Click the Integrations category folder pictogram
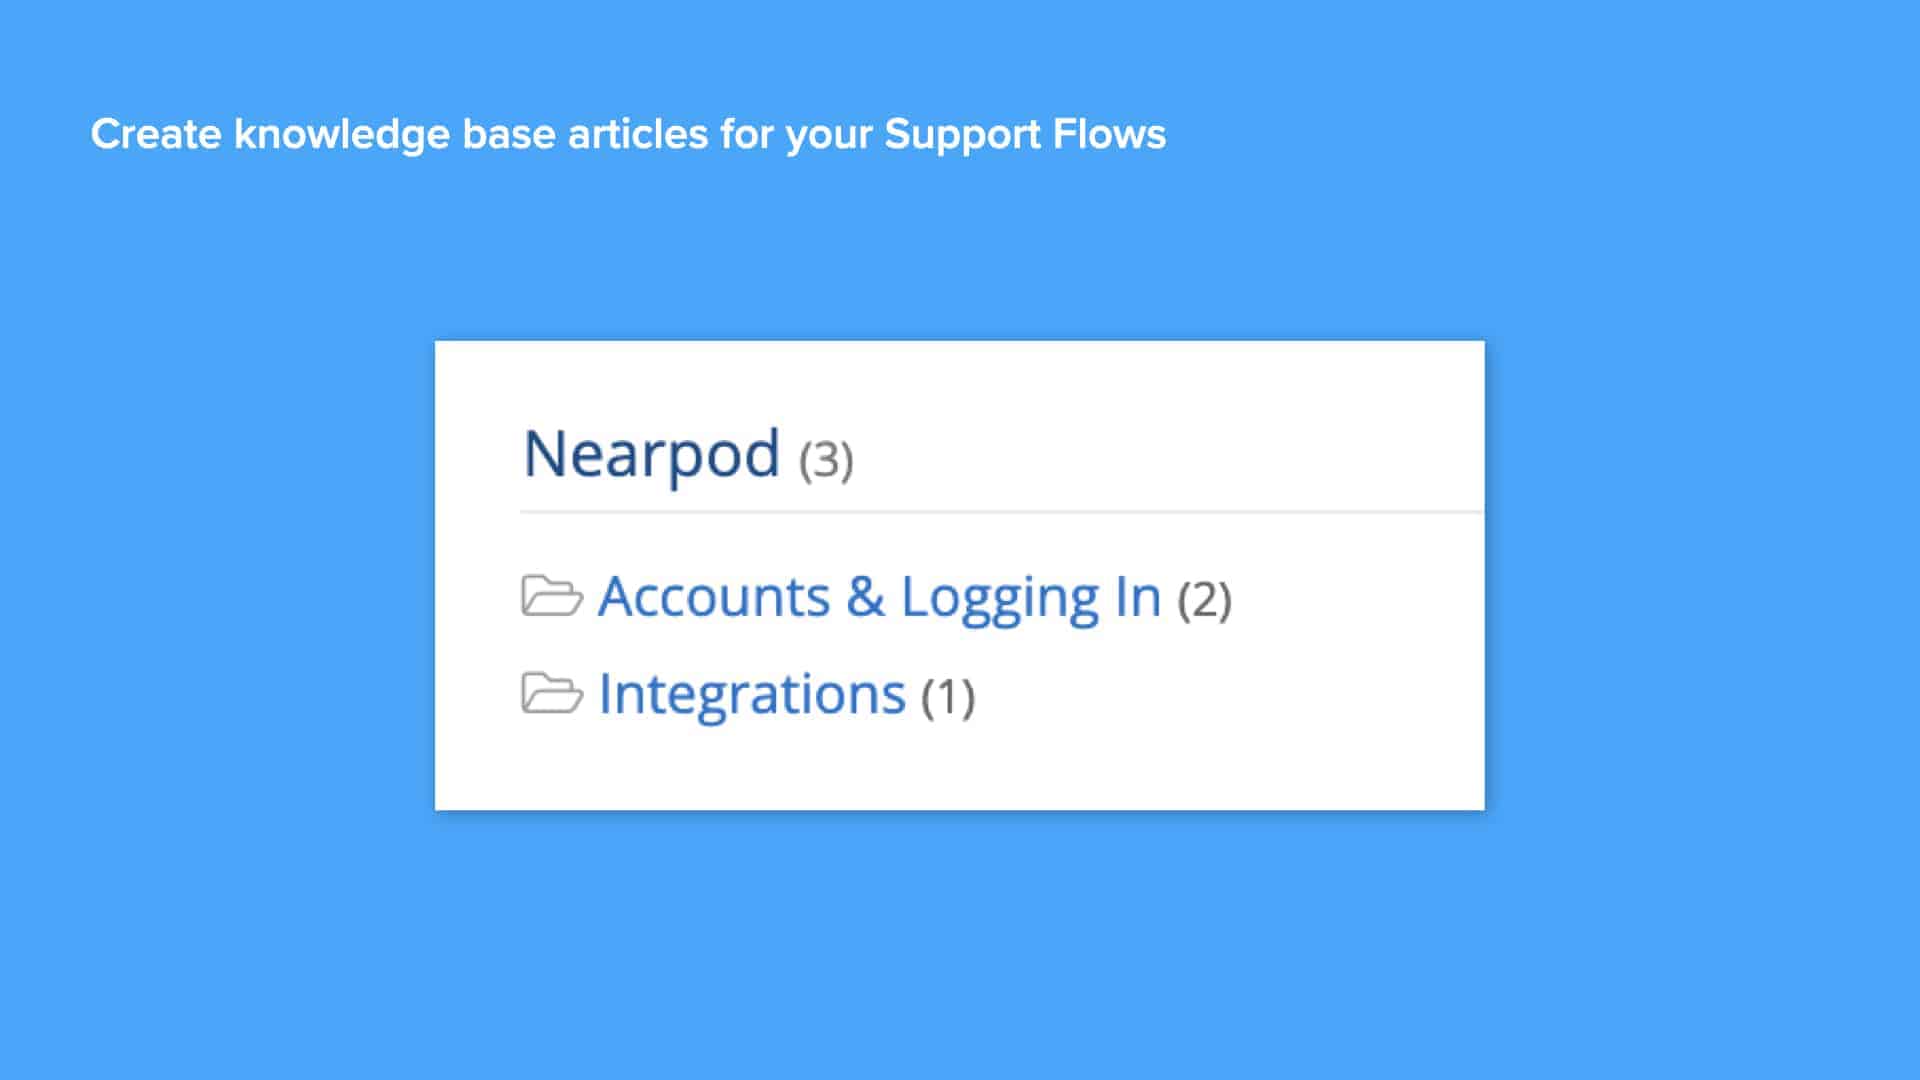 point(553,692)
